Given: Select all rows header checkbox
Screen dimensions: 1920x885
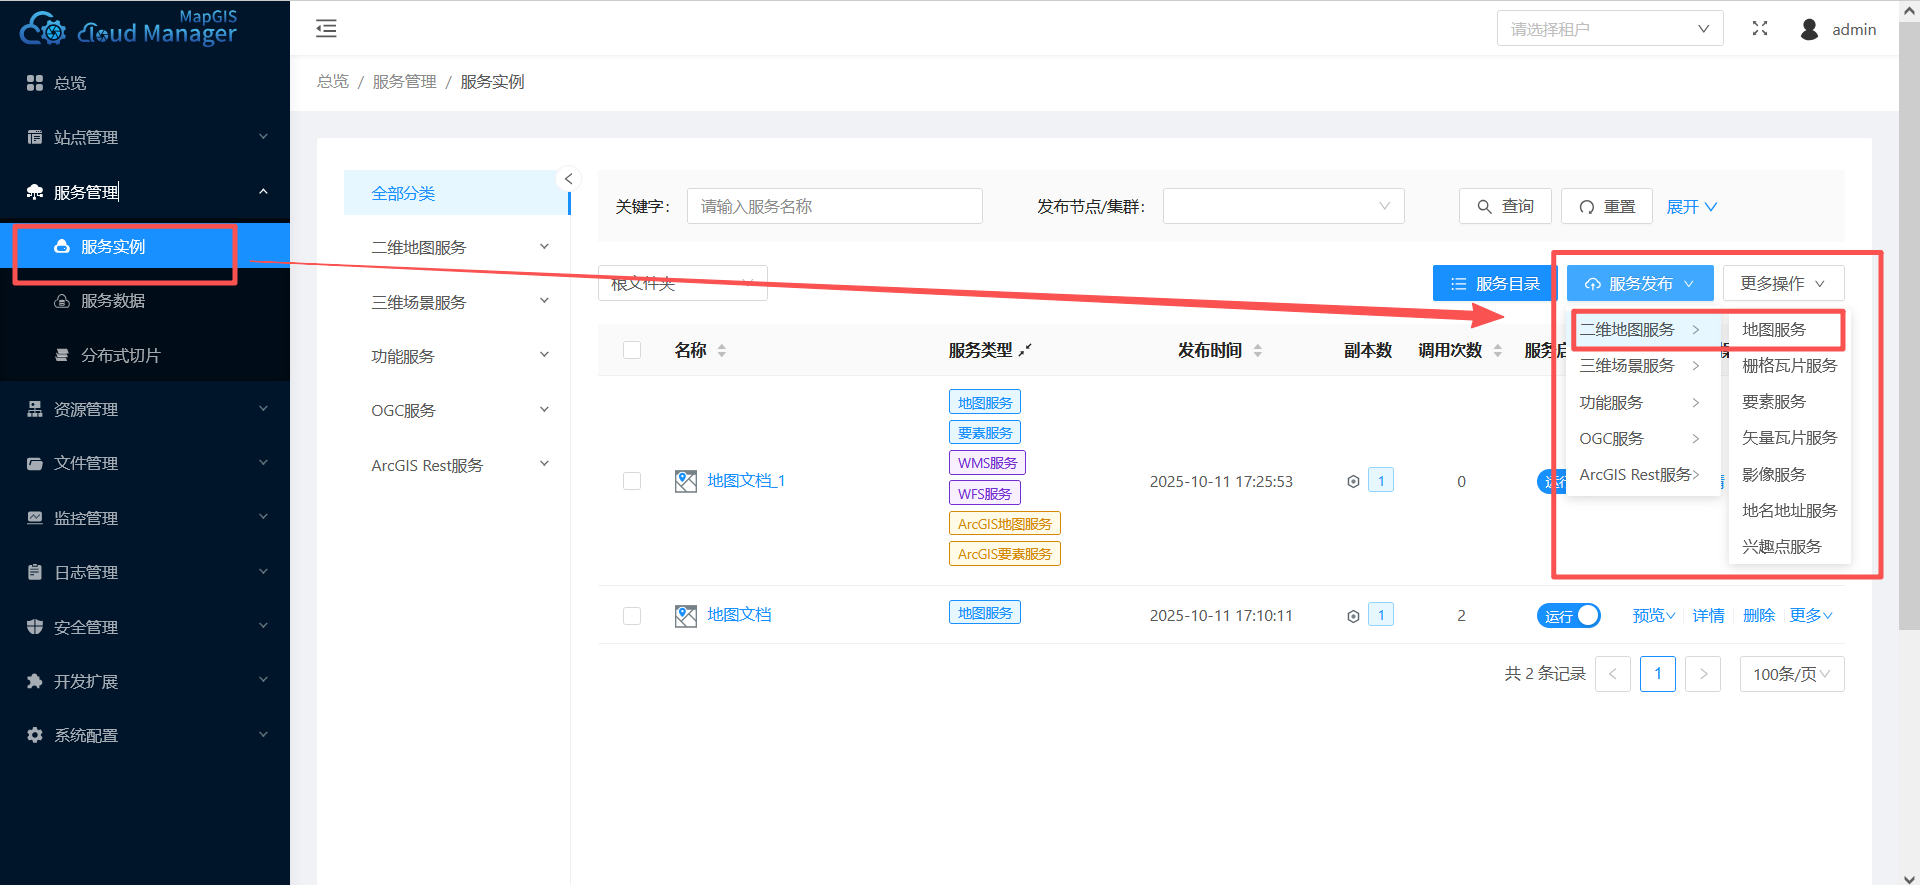Looking at the screenshot, I should pos(632,350).
